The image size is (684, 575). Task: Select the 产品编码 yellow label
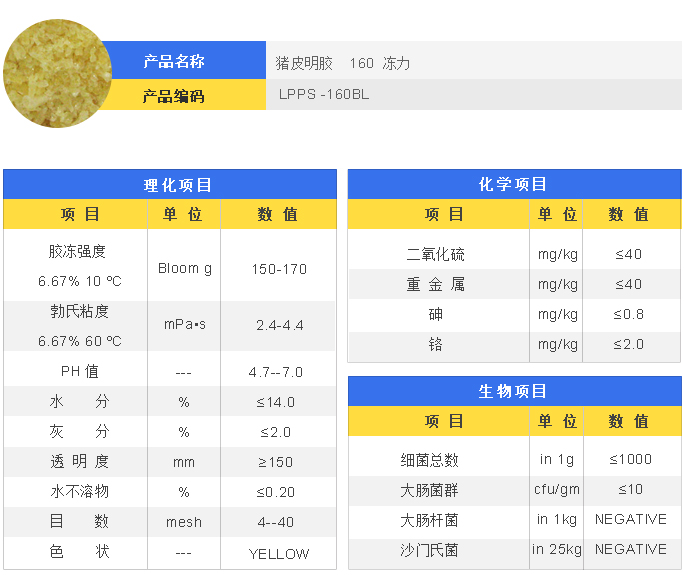click(x=174, y=96)
